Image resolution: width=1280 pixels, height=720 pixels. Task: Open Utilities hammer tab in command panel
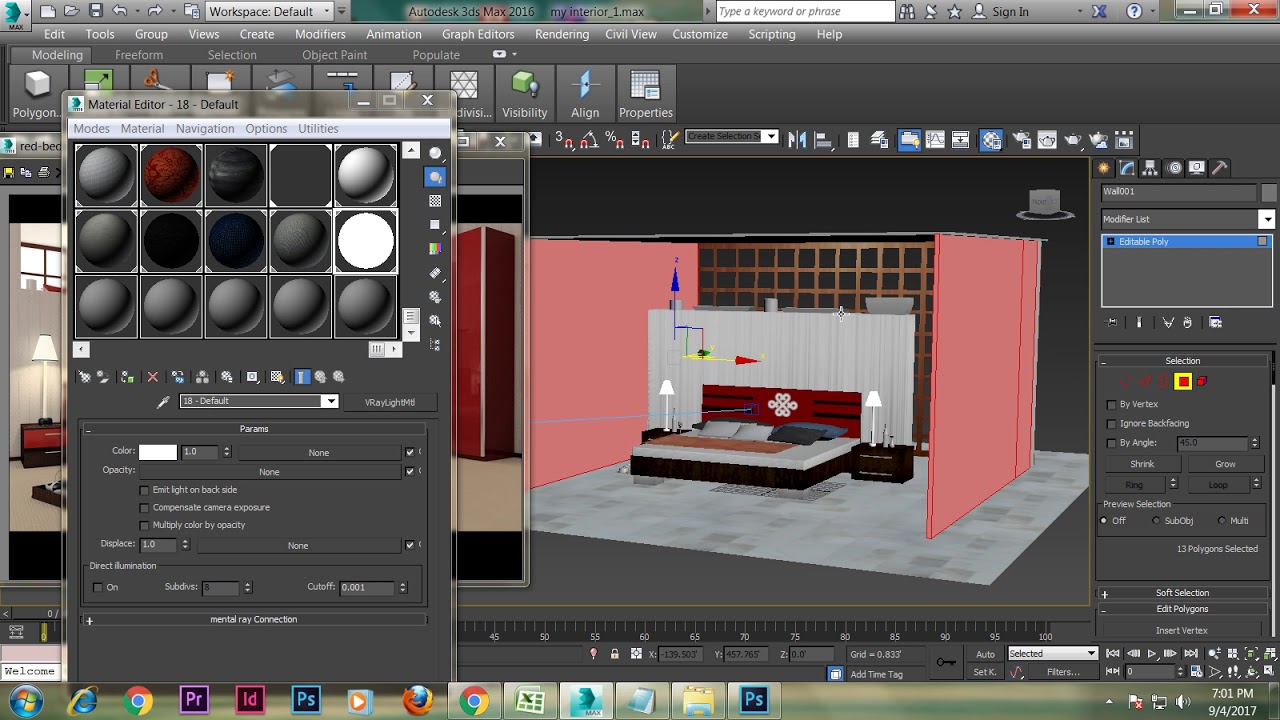1220,168
